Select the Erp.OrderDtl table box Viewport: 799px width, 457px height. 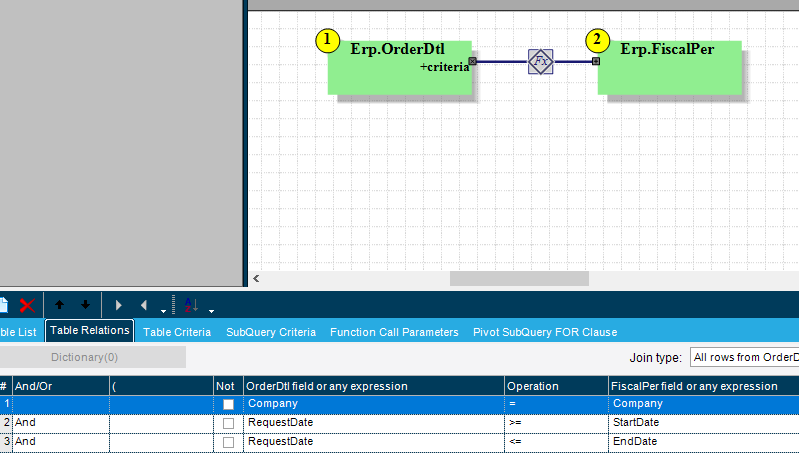[x=400, y=68]
